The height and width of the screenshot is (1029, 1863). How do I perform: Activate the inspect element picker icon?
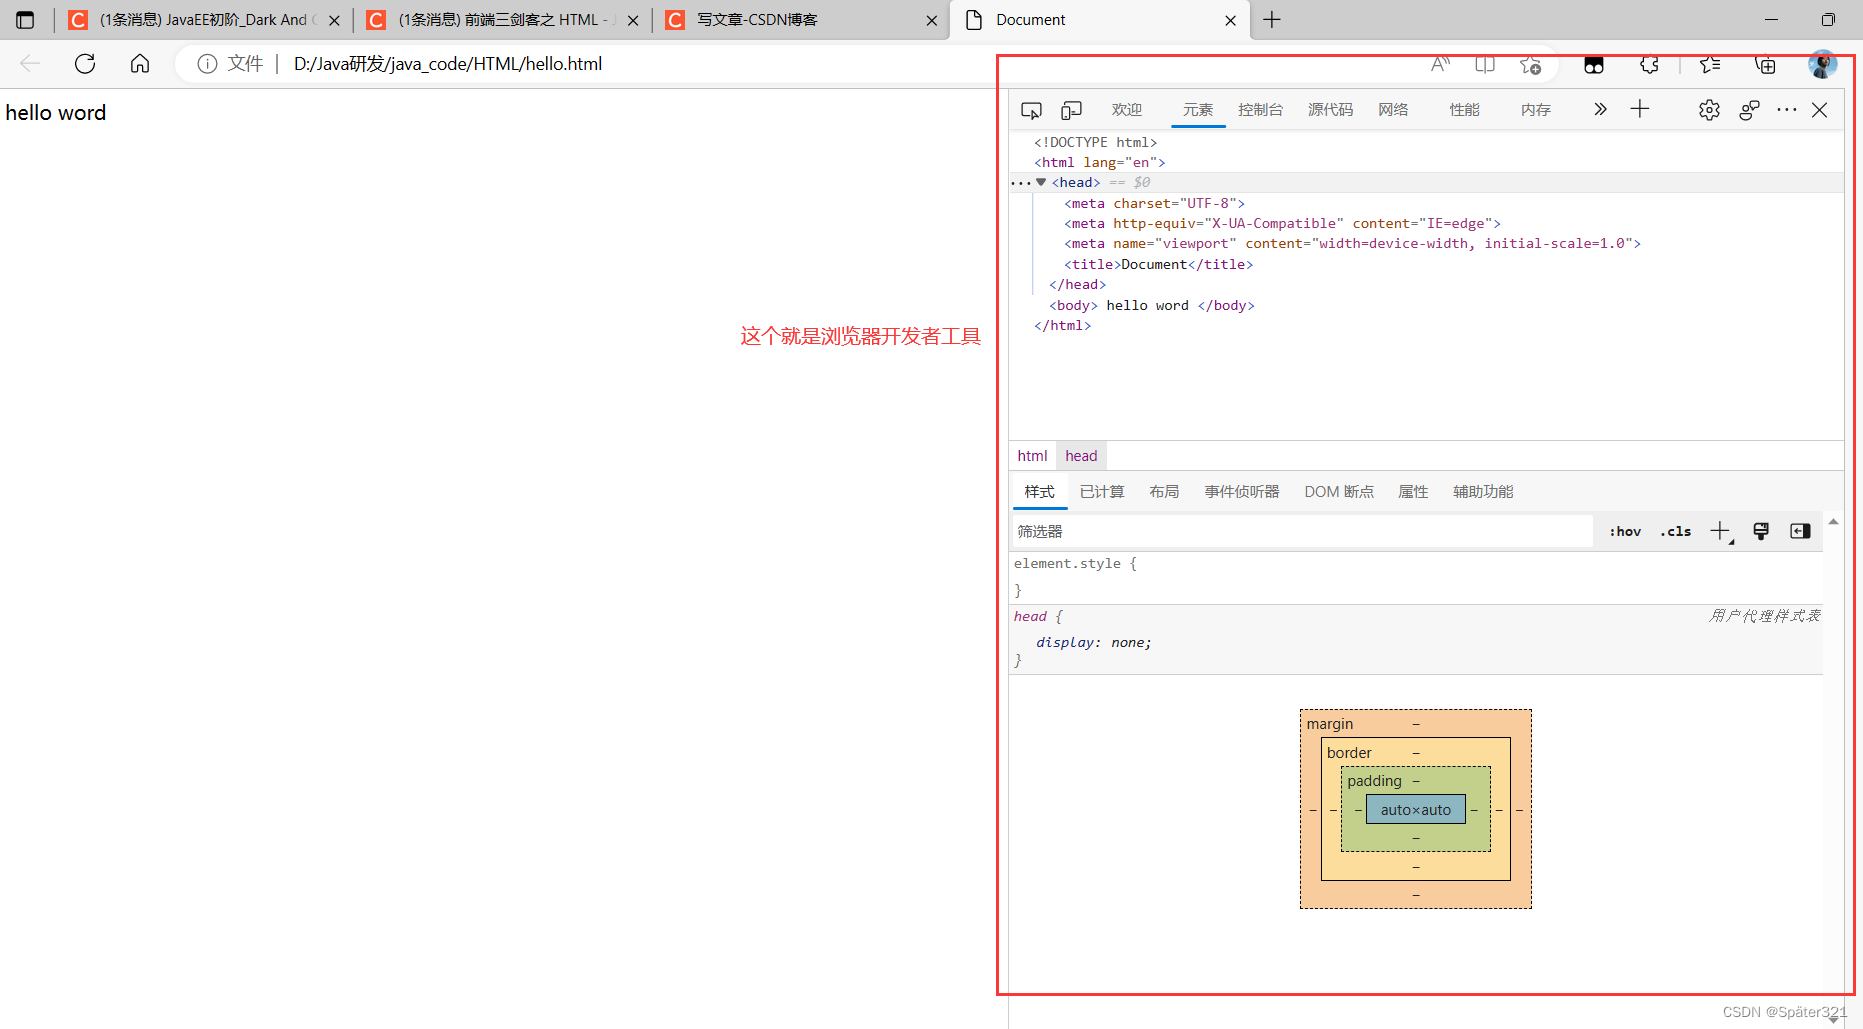[1031, 110]
